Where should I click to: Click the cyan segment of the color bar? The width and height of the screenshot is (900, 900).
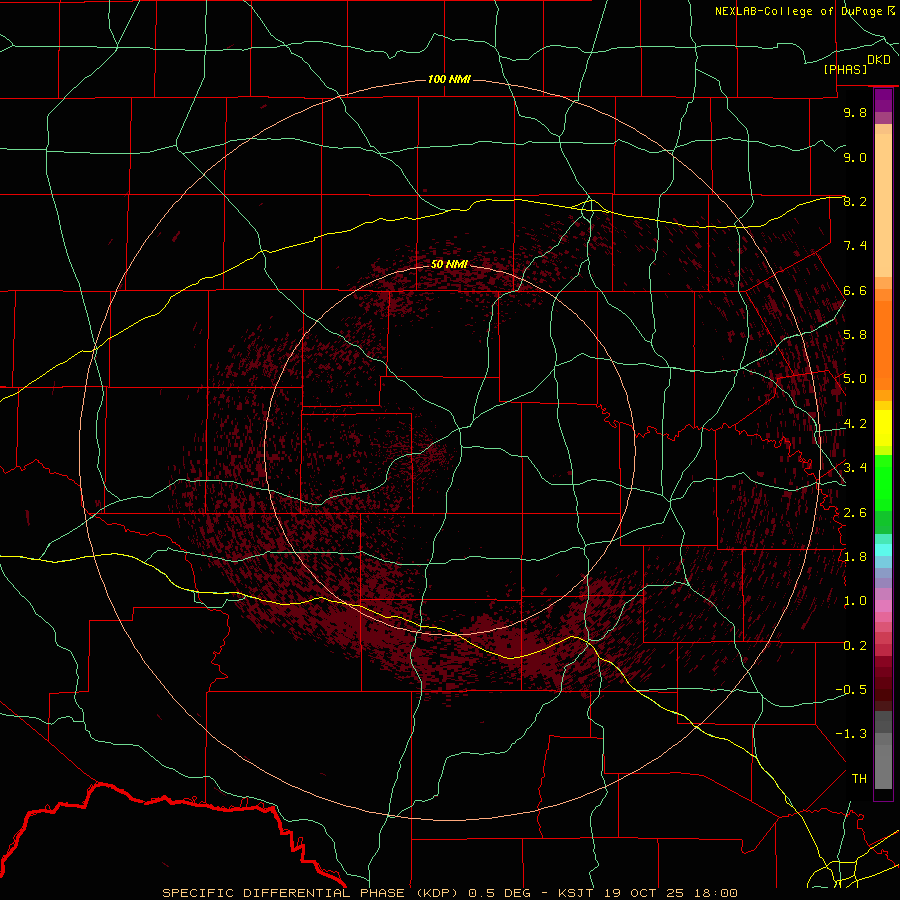coord(883,550)
